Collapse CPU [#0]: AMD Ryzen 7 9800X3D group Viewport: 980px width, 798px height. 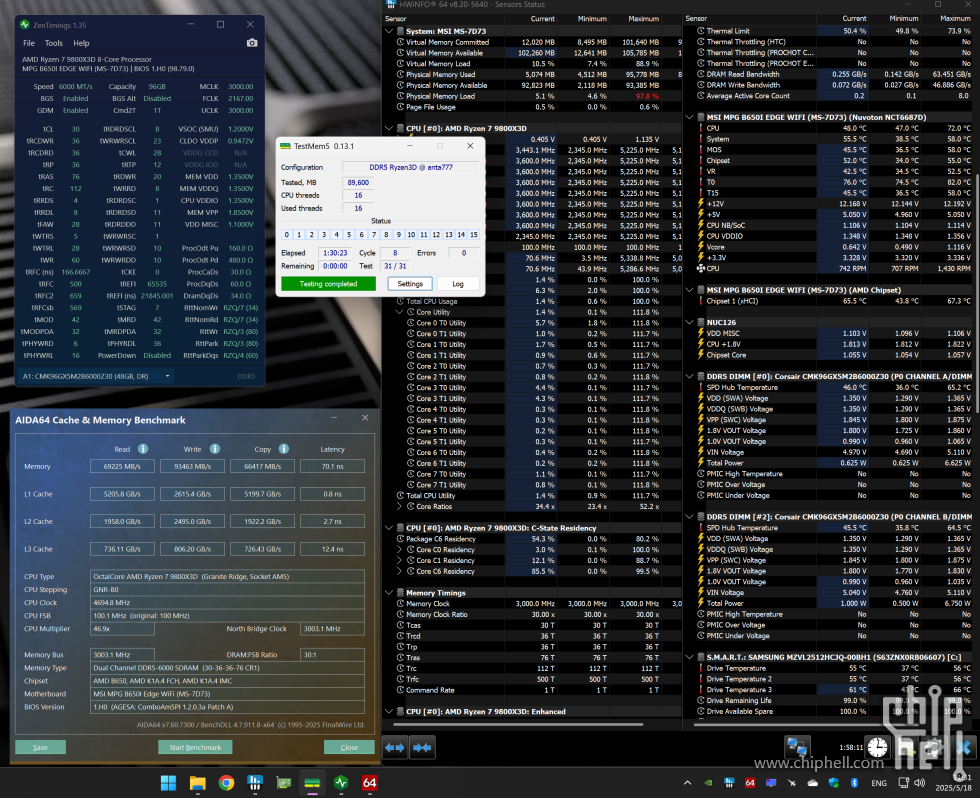click(x=389, y=128)
